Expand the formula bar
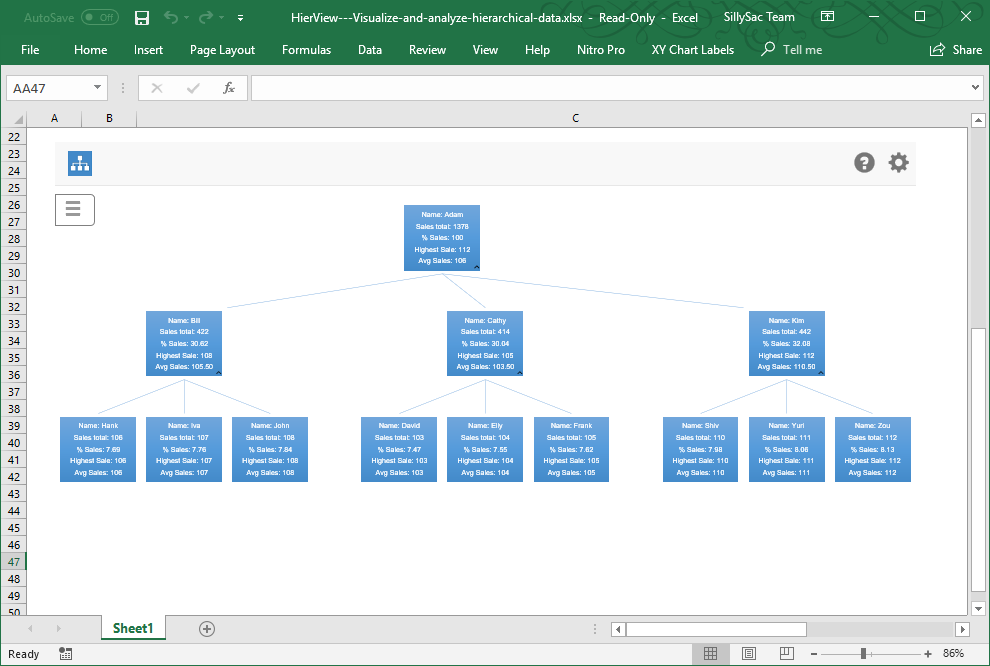The width and height of the screenshot is (990, 666). [x=976, y=88]
